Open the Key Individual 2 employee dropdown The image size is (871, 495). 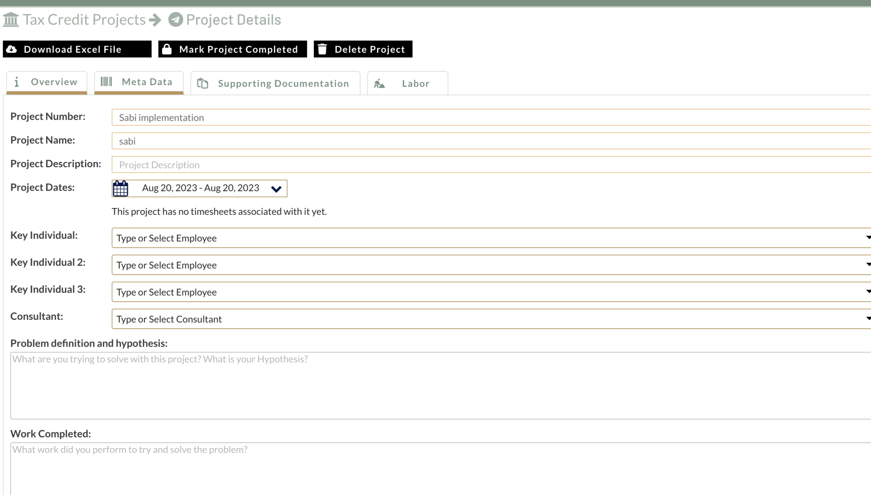[491, 265]
